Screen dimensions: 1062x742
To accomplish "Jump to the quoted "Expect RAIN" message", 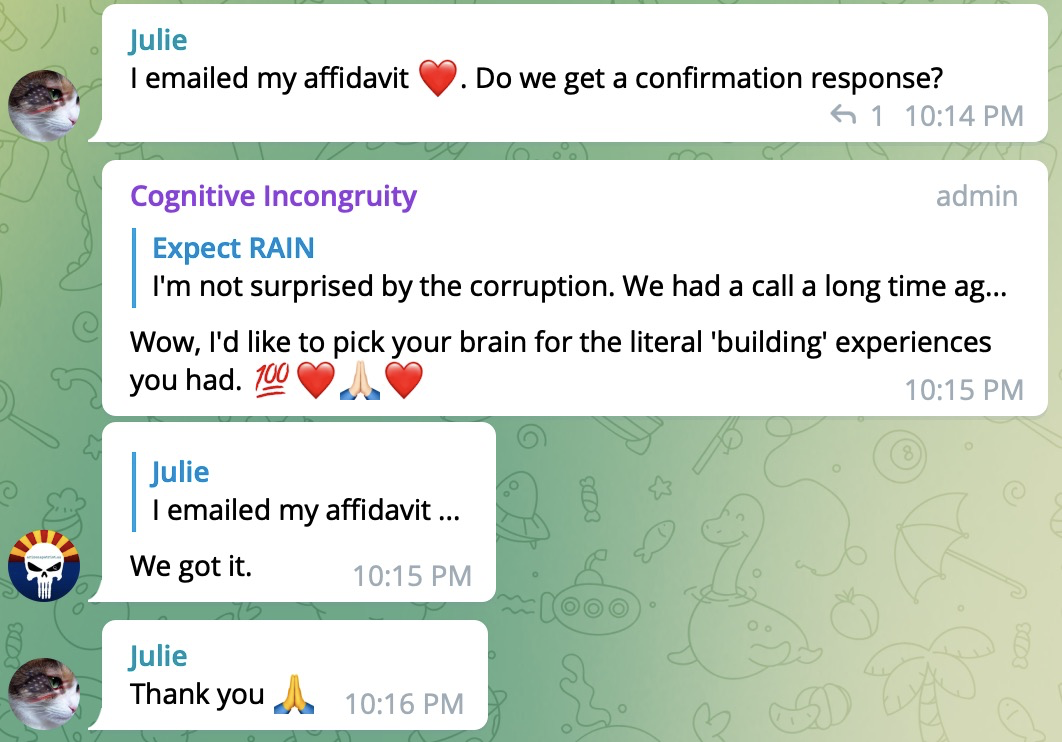I will (x=570, y=268).
